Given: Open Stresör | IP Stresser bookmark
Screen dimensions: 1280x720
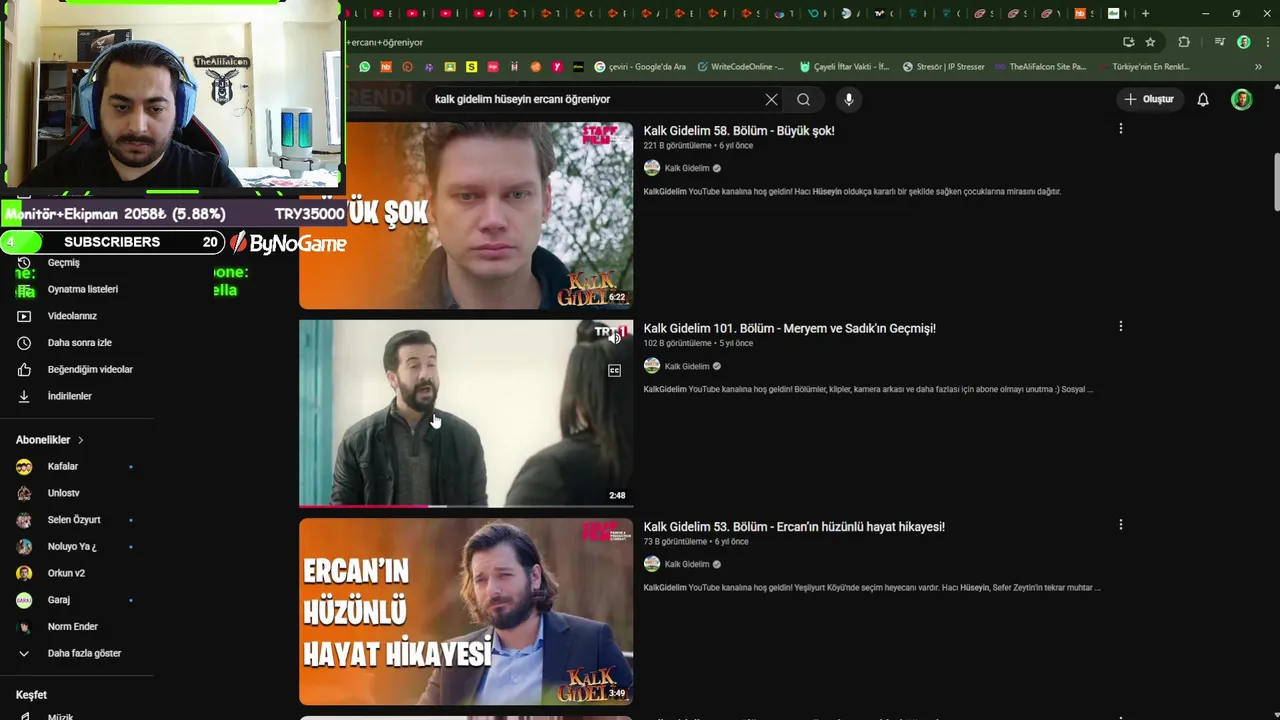Looking at the screenshot, I should (x=943, y=67).
